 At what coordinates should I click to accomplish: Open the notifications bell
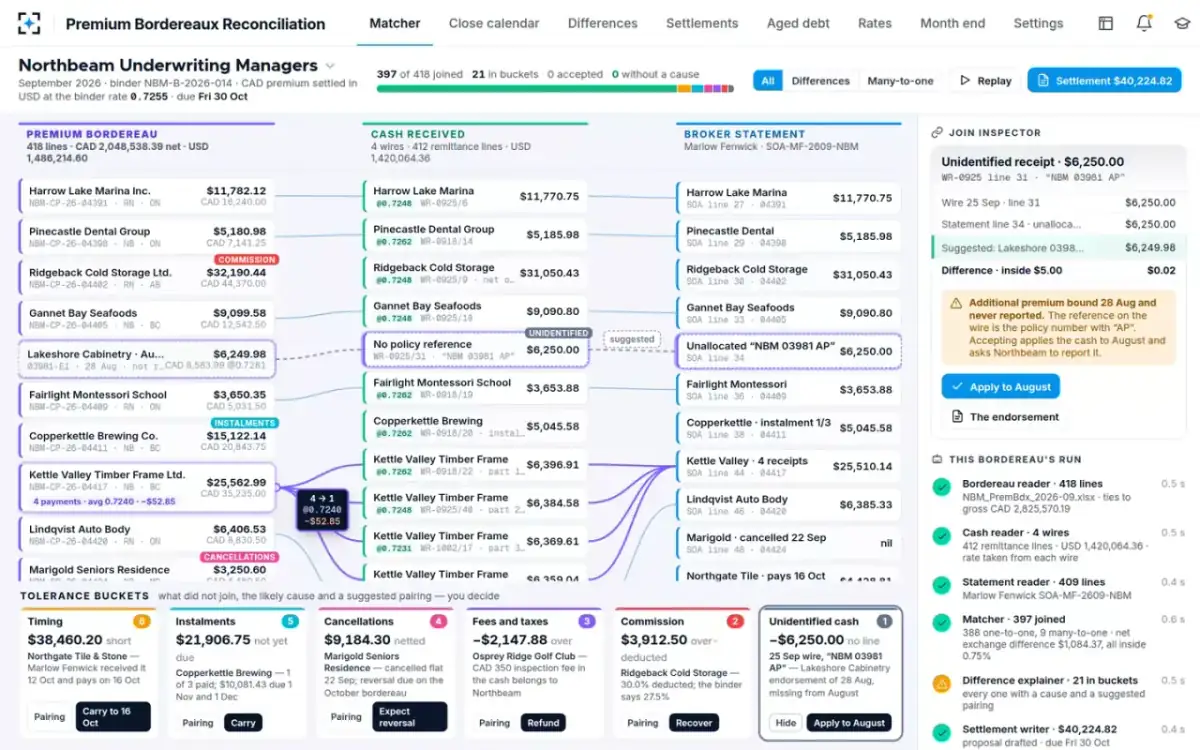(x=1144, y=23)
